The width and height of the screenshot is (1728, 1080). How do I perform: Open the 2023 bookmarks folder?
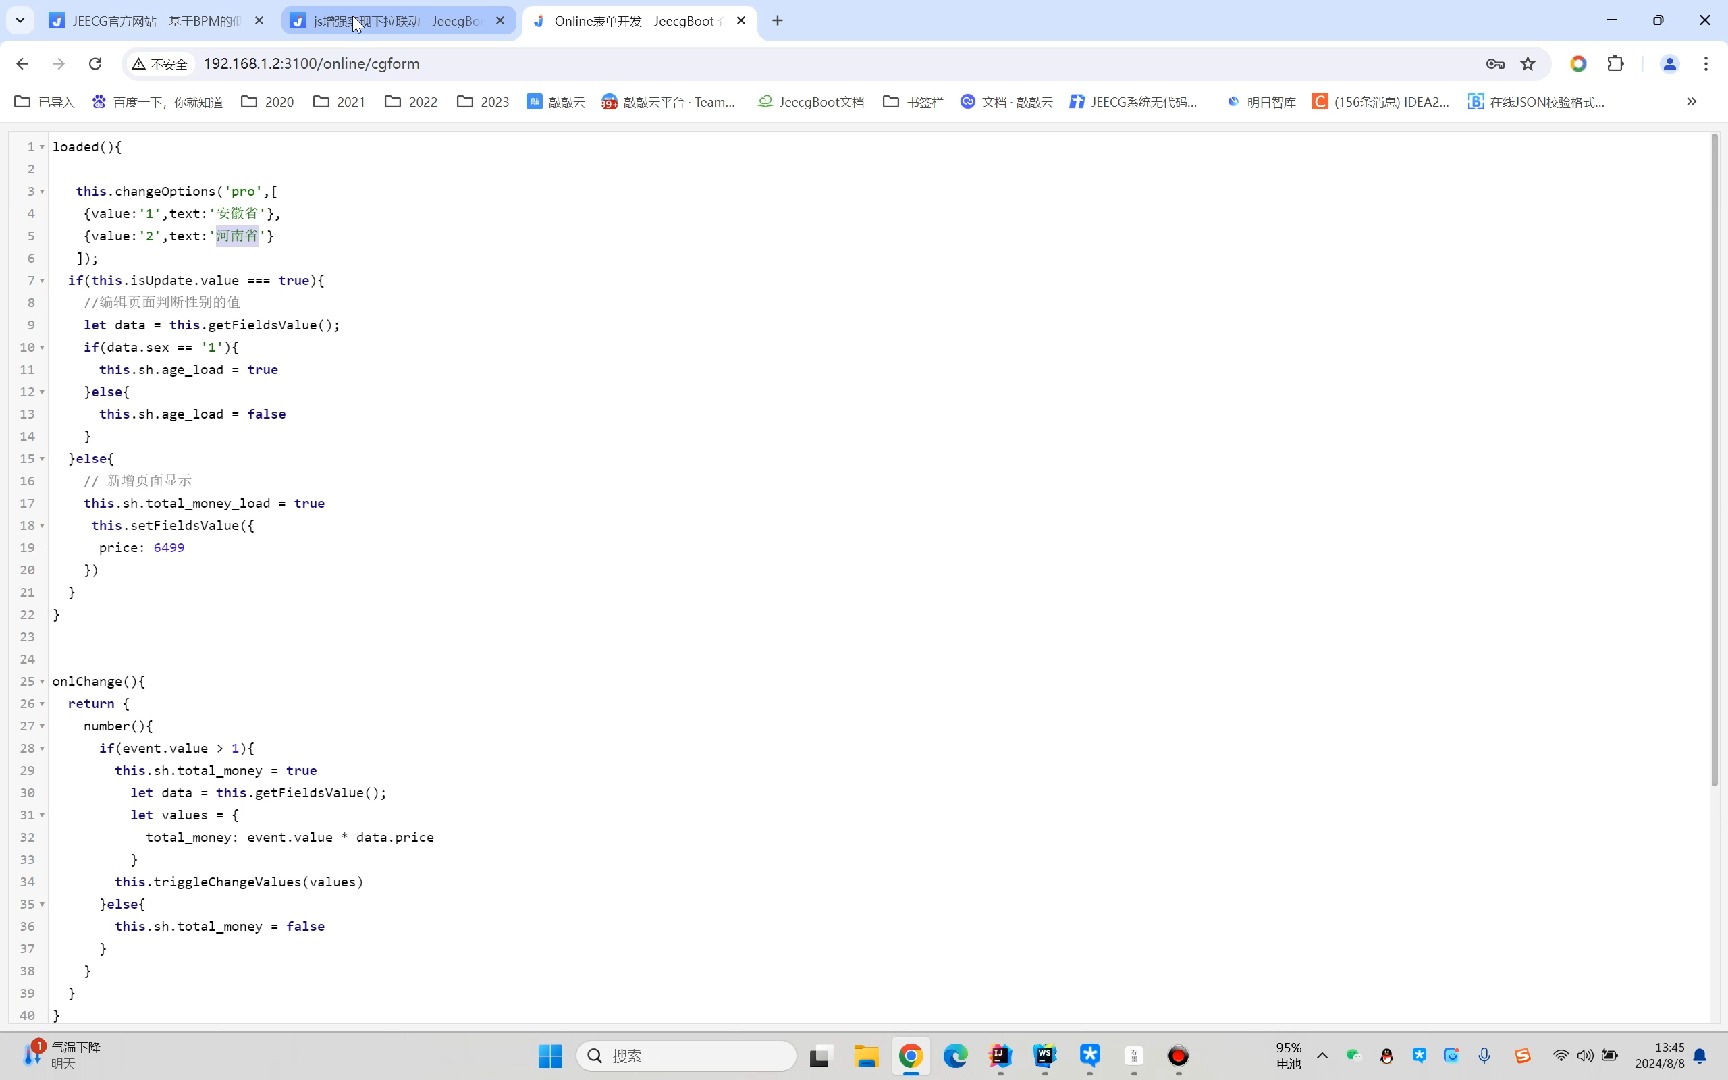(x=483, y=101)
